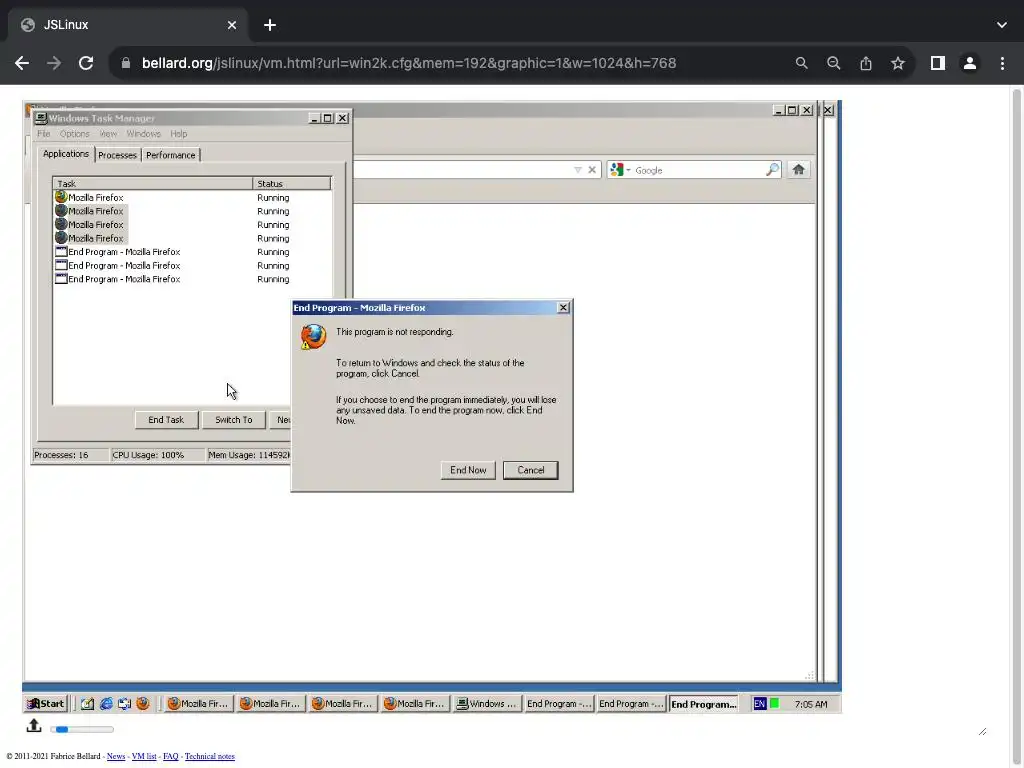The width and height of the screenshot is (1024, 768).
Task: Open Task Manager Windows menu
Action: click(143, 134)
